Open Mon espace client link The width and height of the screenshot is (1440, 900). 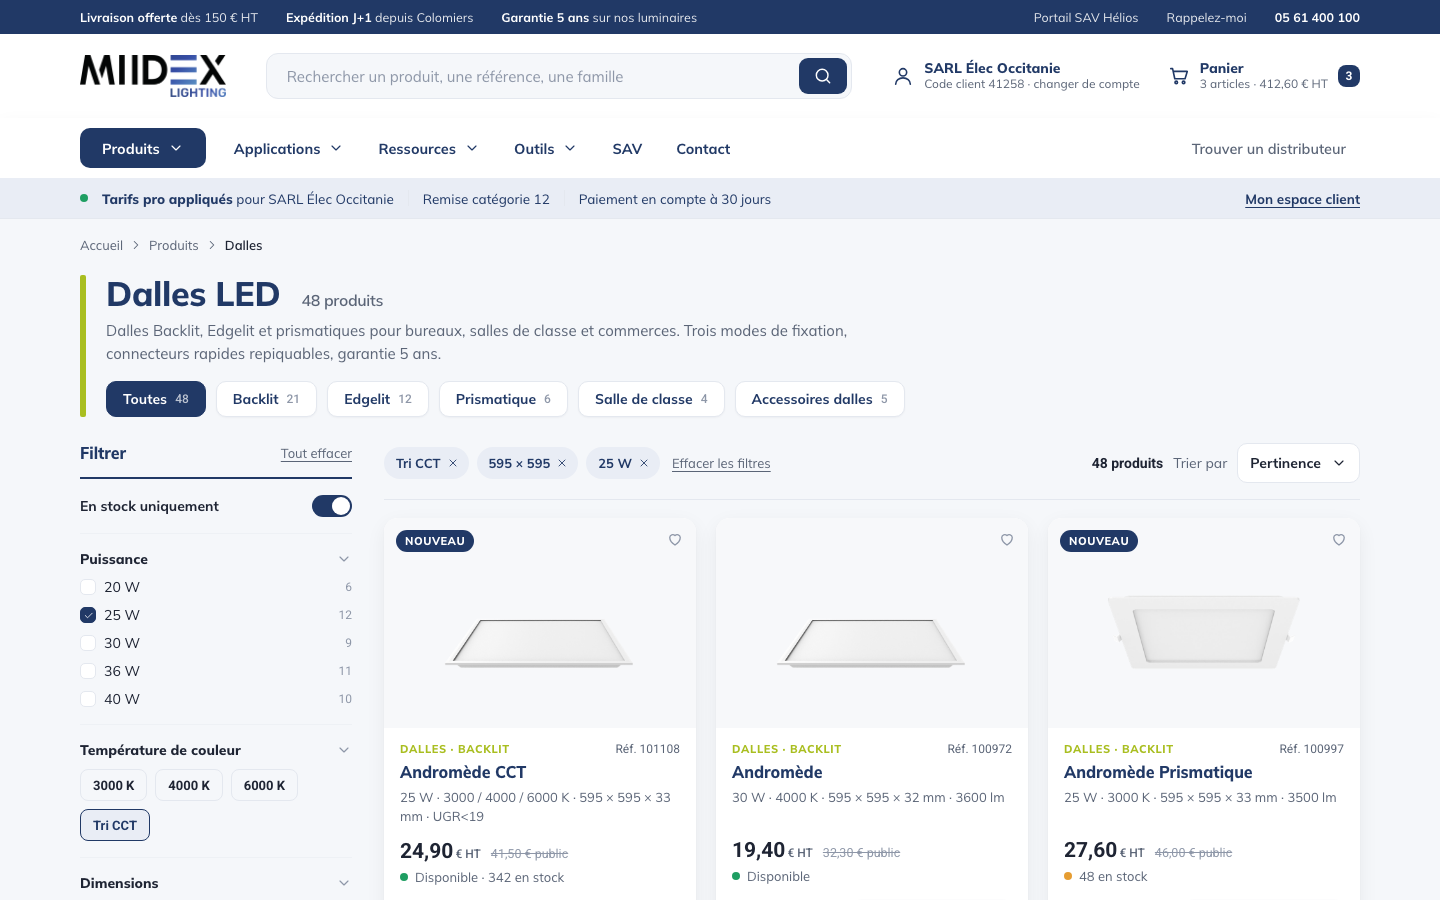(1302, 199)
